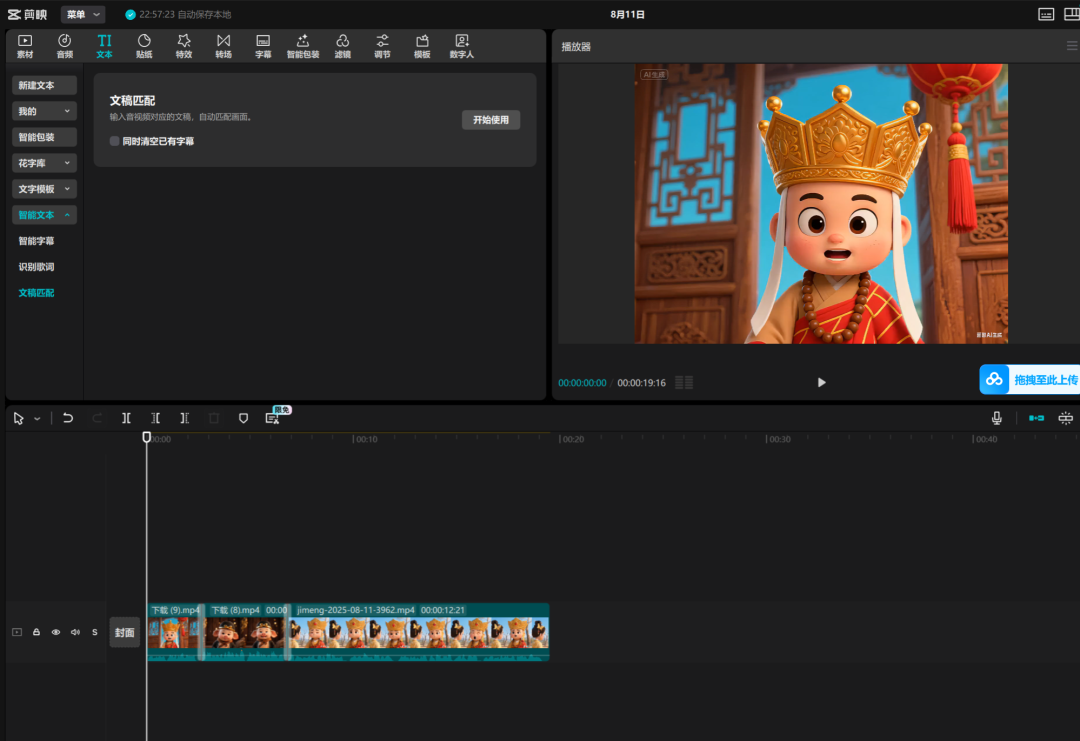Select the pointer selection tool
The image size is (1080, 741).
[19, 418]
